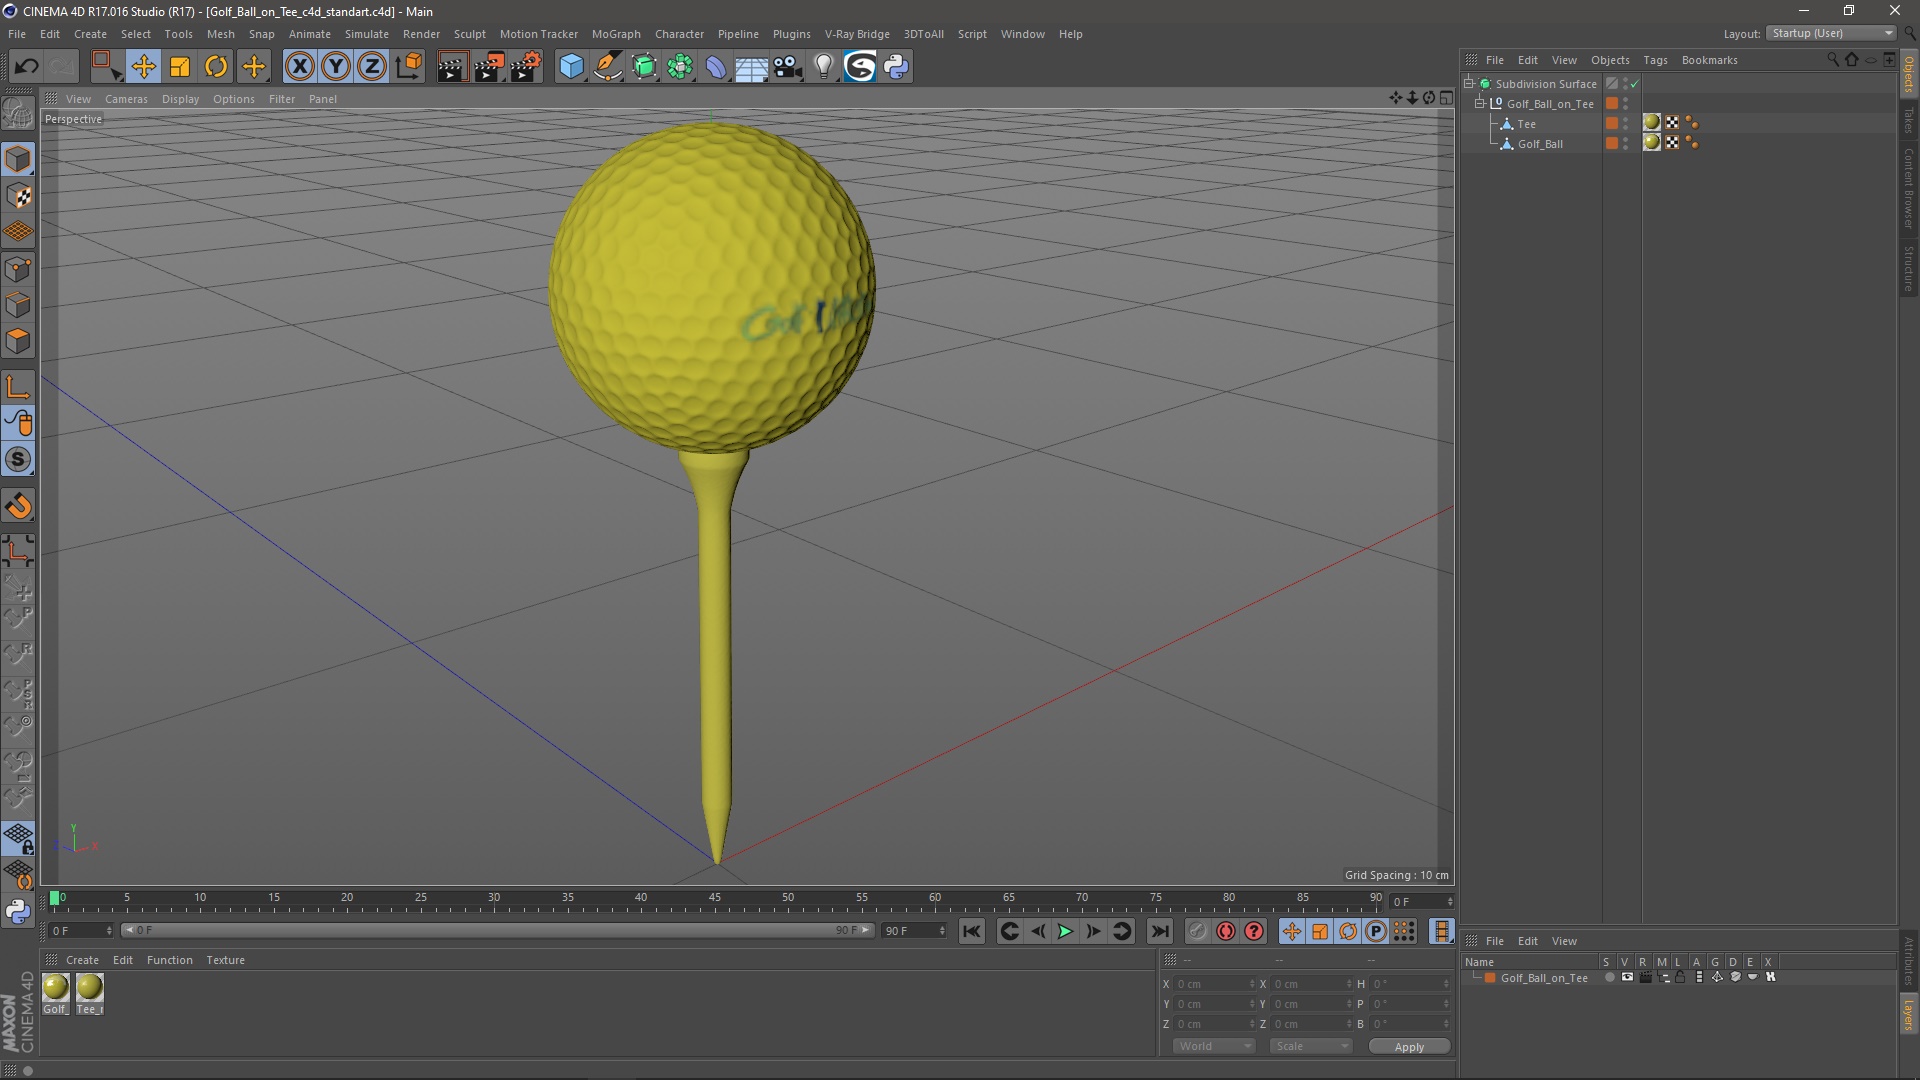Click the Python script icon in toolbar

pyautogui.click(x=896, y=67)
